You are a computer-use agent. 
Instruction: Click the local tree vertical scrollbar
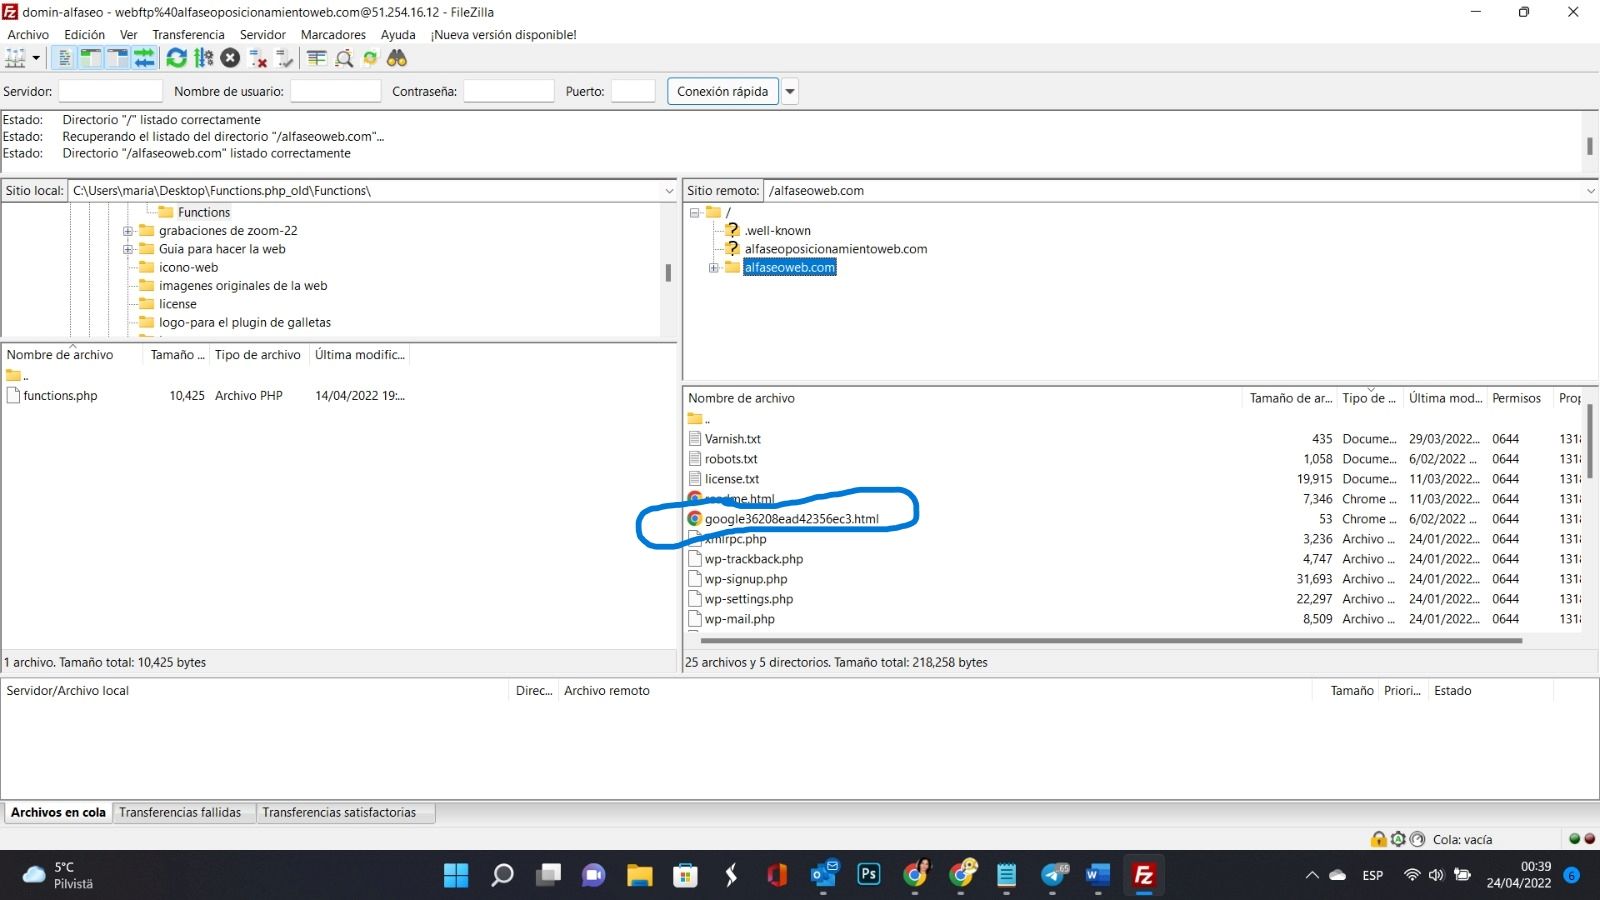pos(668,271)
